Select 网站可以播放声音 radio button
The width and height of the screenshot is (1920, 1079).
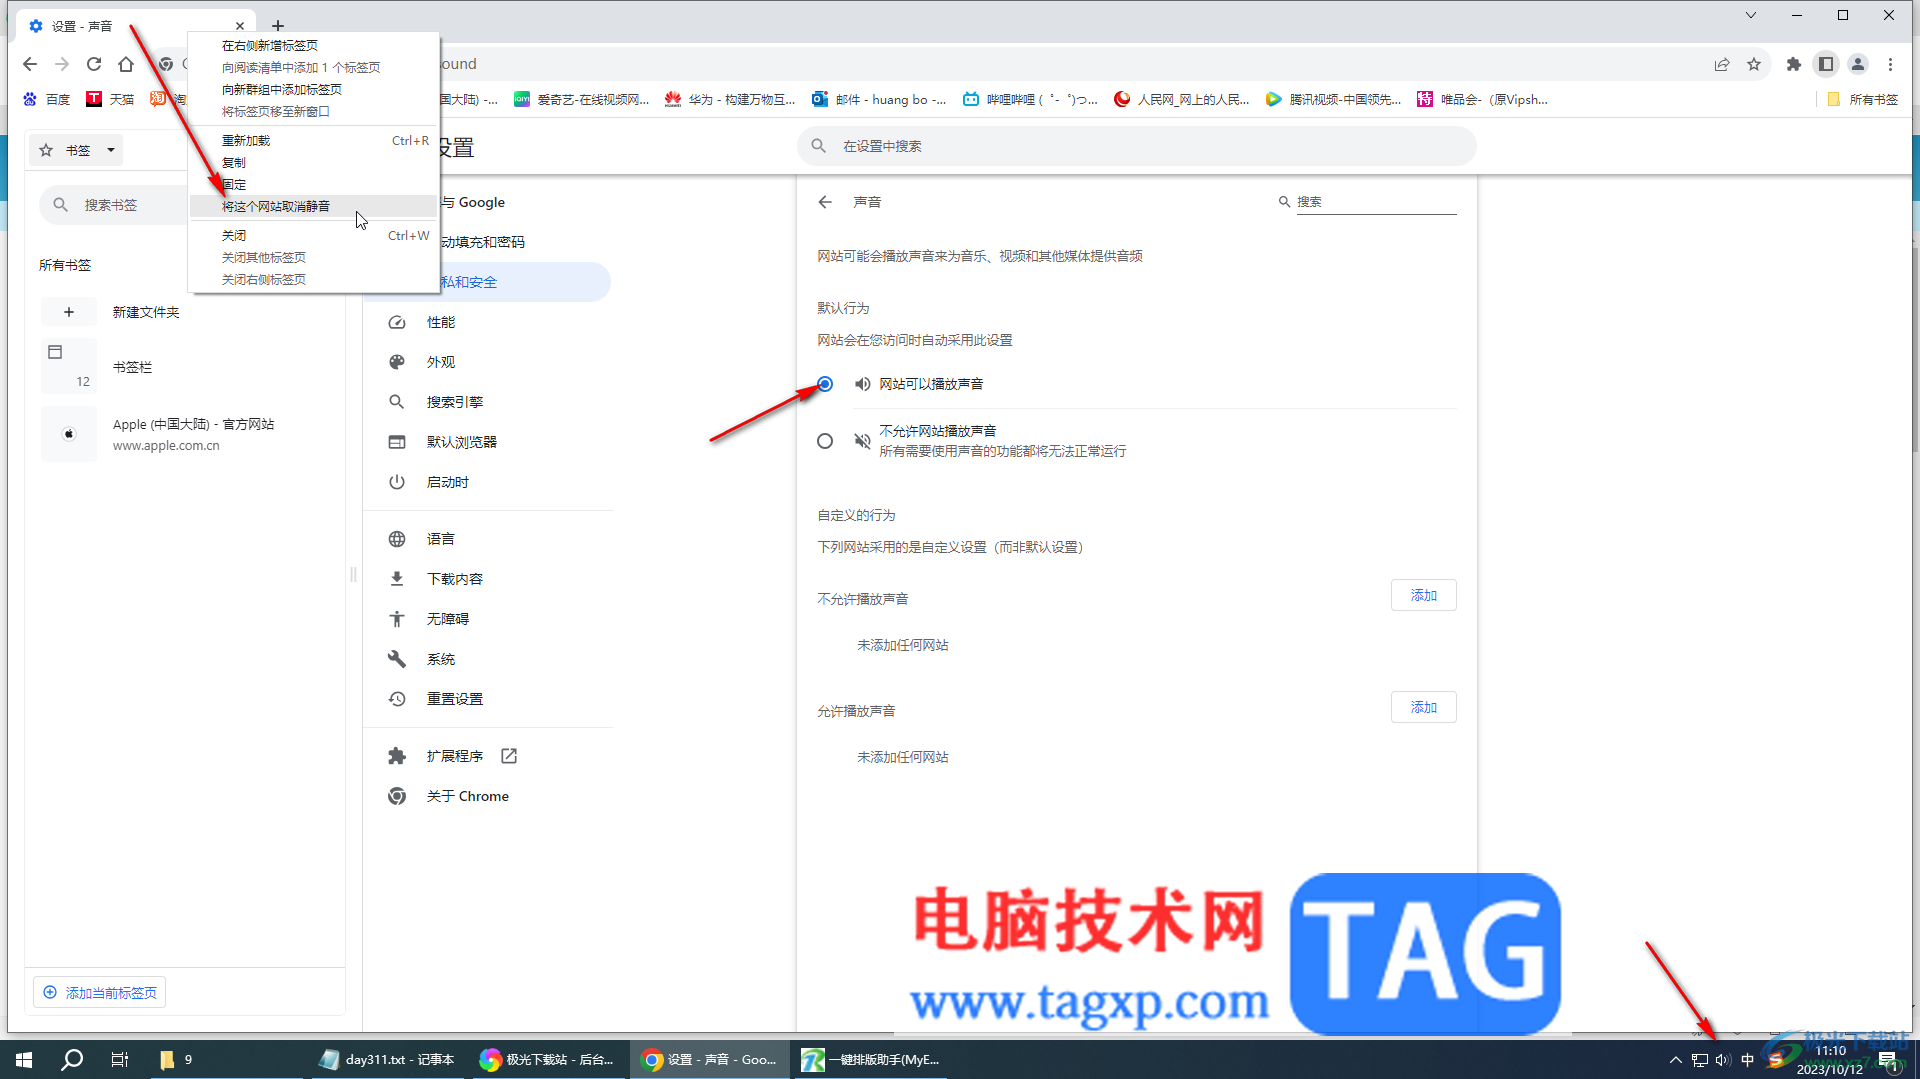point(825,384)
